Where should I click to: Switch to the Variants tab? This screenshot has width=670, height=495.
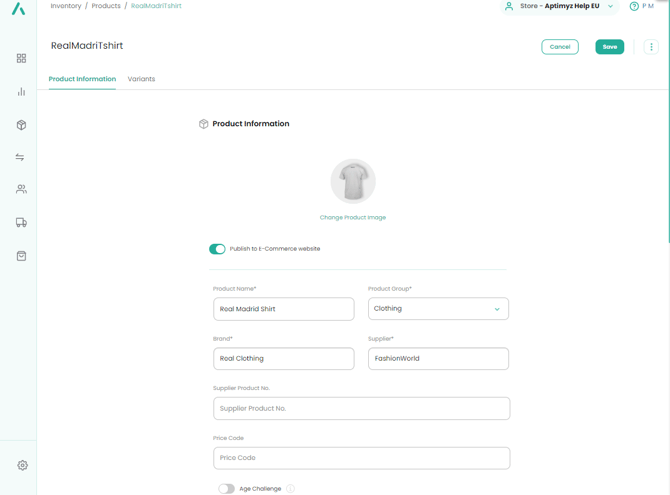pyautogui.click(x=141, y=79)
